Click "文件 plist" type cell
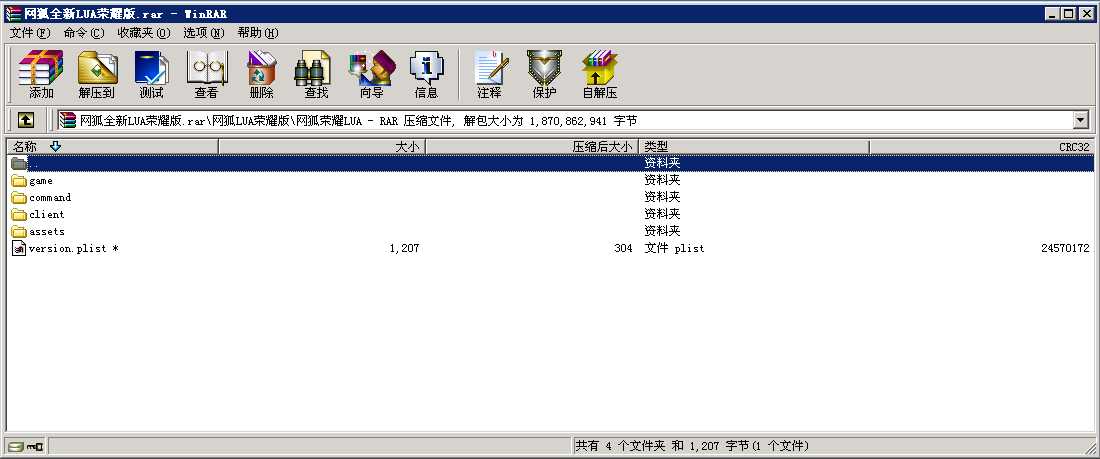 (674, 248)
